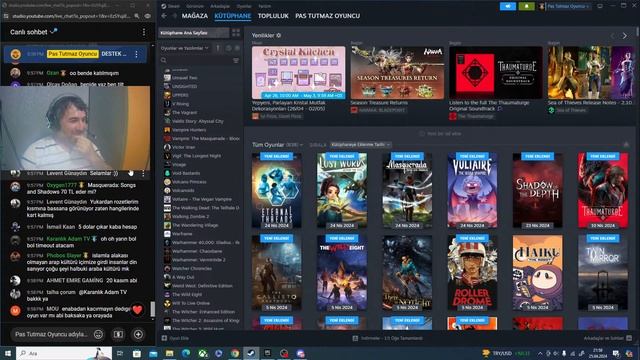640x360 pixels.
Task: Open the Yardım menu
Action: tap(264, 6)
